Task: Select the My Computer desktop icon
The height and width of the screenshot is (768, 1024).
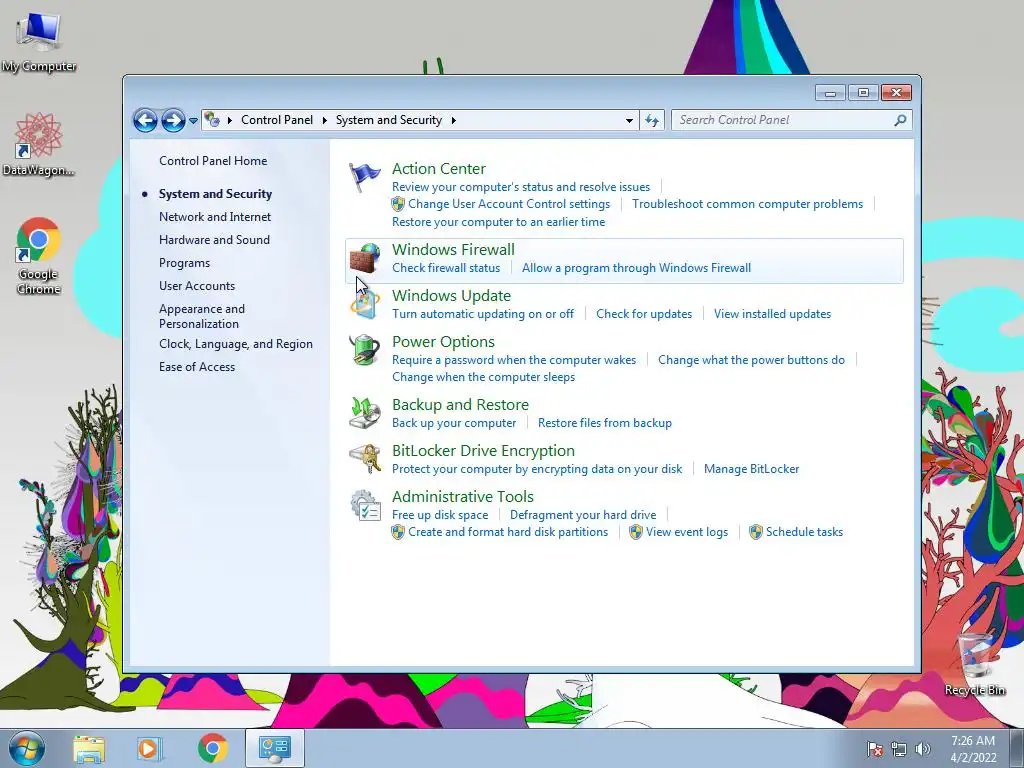Action: click(39, 42)
